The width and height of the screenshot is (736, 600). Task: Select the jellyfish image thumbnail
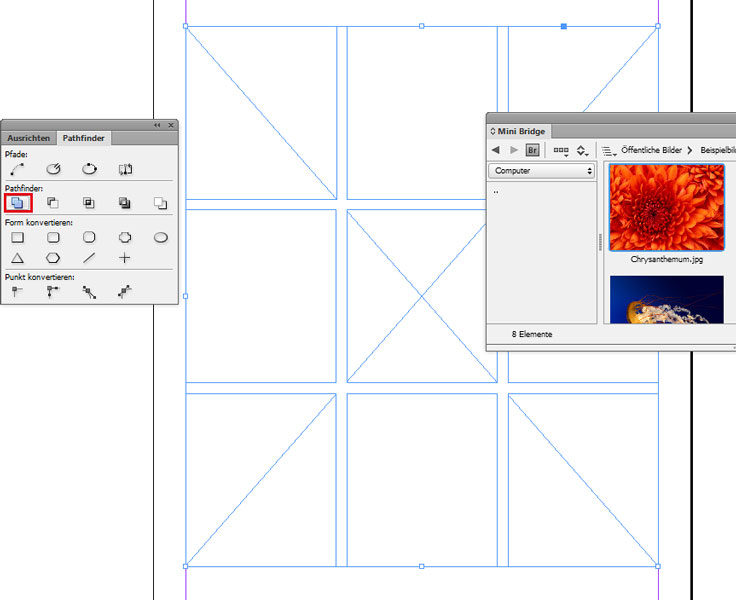coord(666,300)
